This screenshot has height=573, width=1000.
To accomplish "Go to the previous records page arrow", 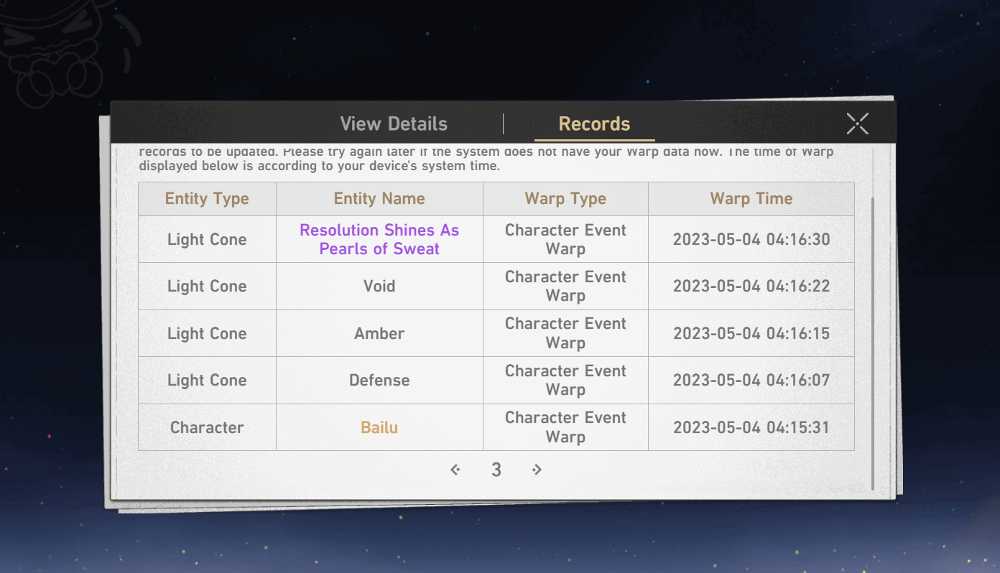I will point(455,470).
